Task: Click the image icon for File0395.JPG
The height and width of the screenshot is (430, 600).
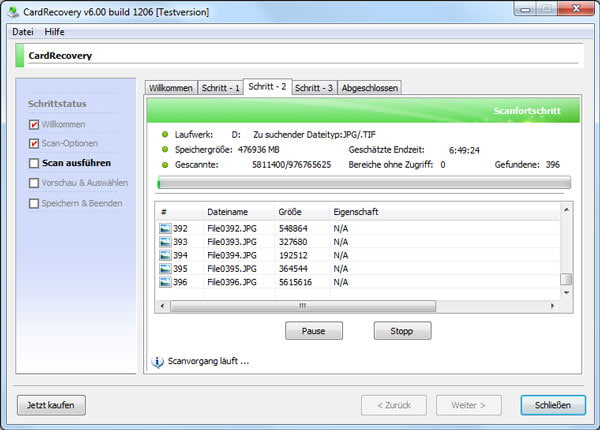Action: [x=166, y=268]
